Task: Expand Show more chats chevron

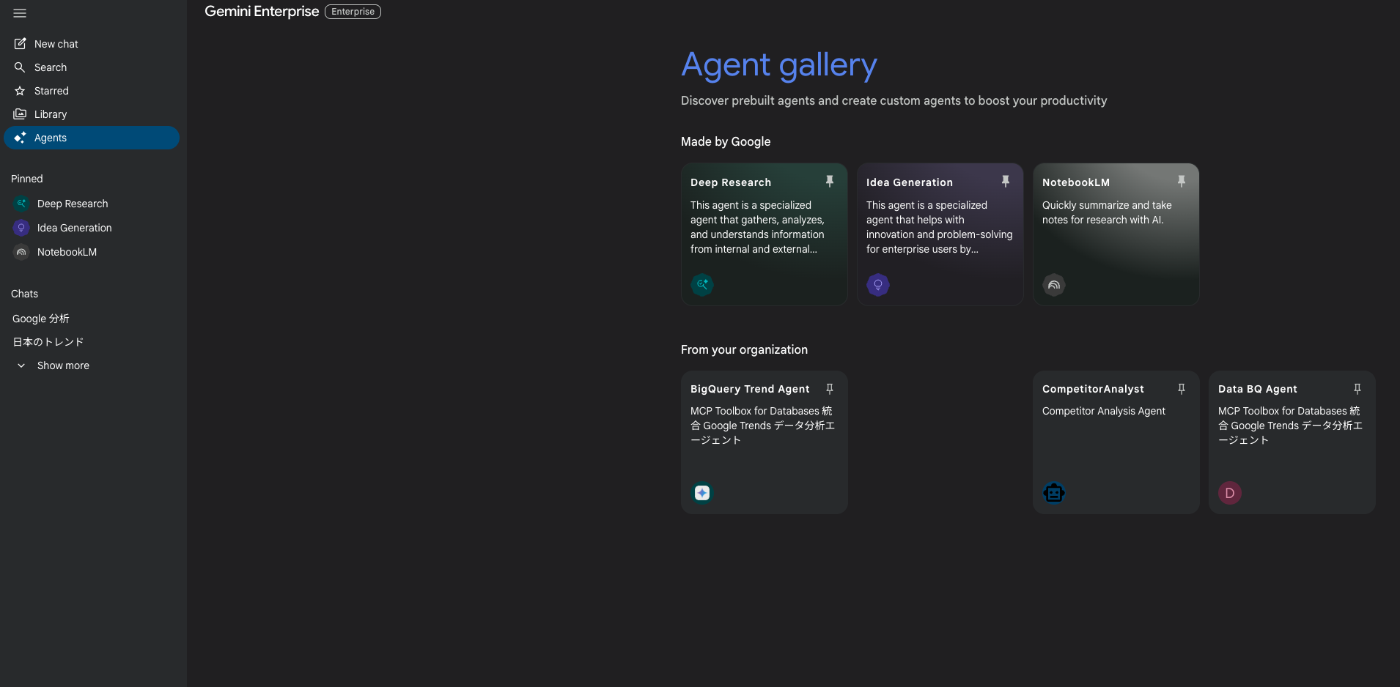Action: pos(21,366)
